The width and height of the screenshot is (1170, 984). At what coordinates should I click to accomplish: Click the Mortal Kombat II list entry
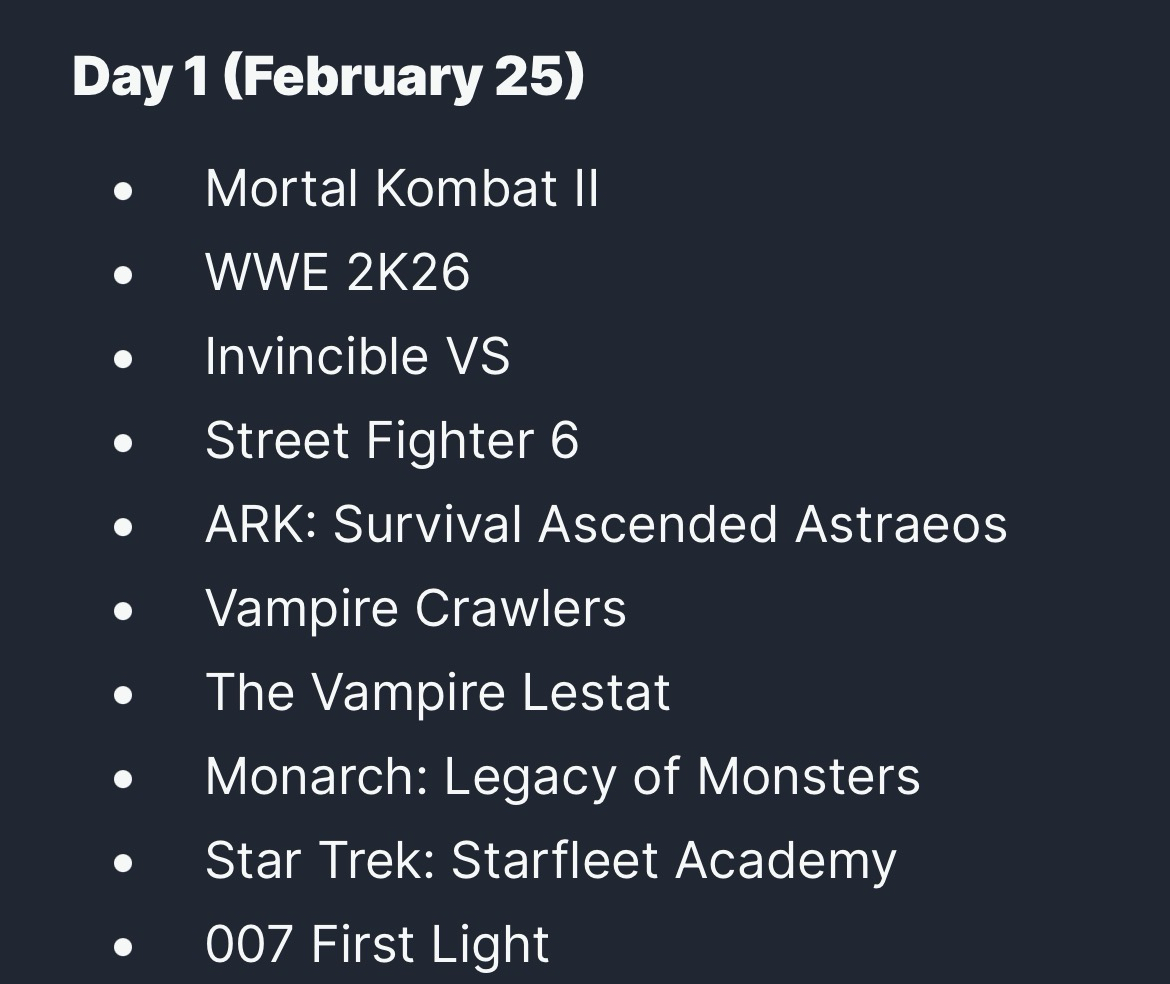click(401, 188)
